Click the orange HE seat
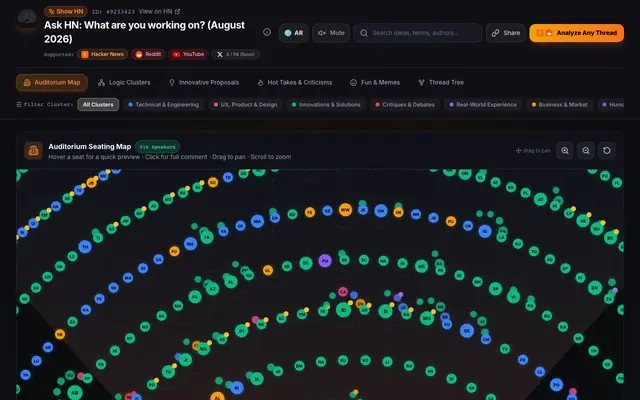 tap(60, 334)
